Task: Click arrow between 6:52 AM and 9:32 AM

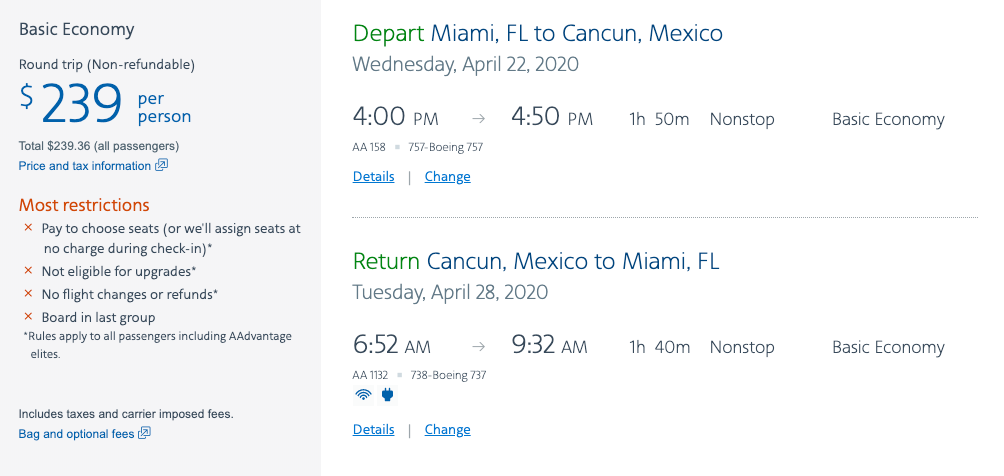Action: point(478,348)
